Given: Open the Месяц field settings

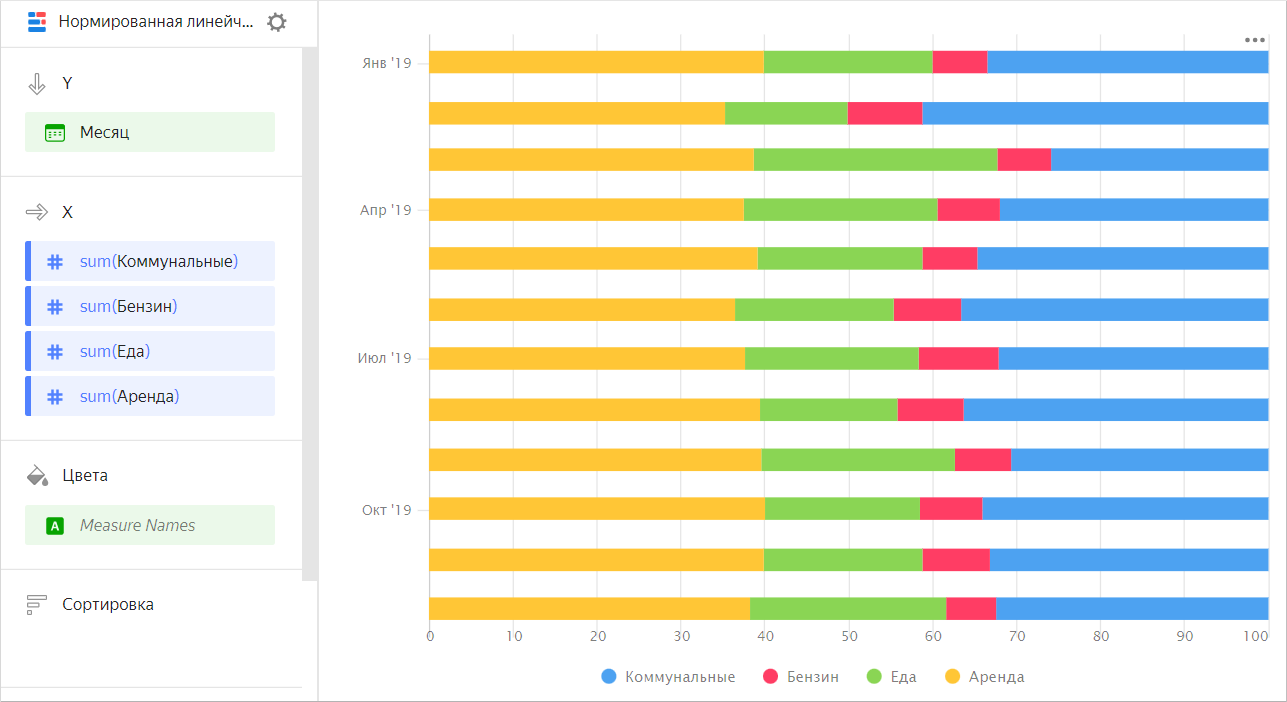Looking at the screenshot, I should tap(150, 131).
